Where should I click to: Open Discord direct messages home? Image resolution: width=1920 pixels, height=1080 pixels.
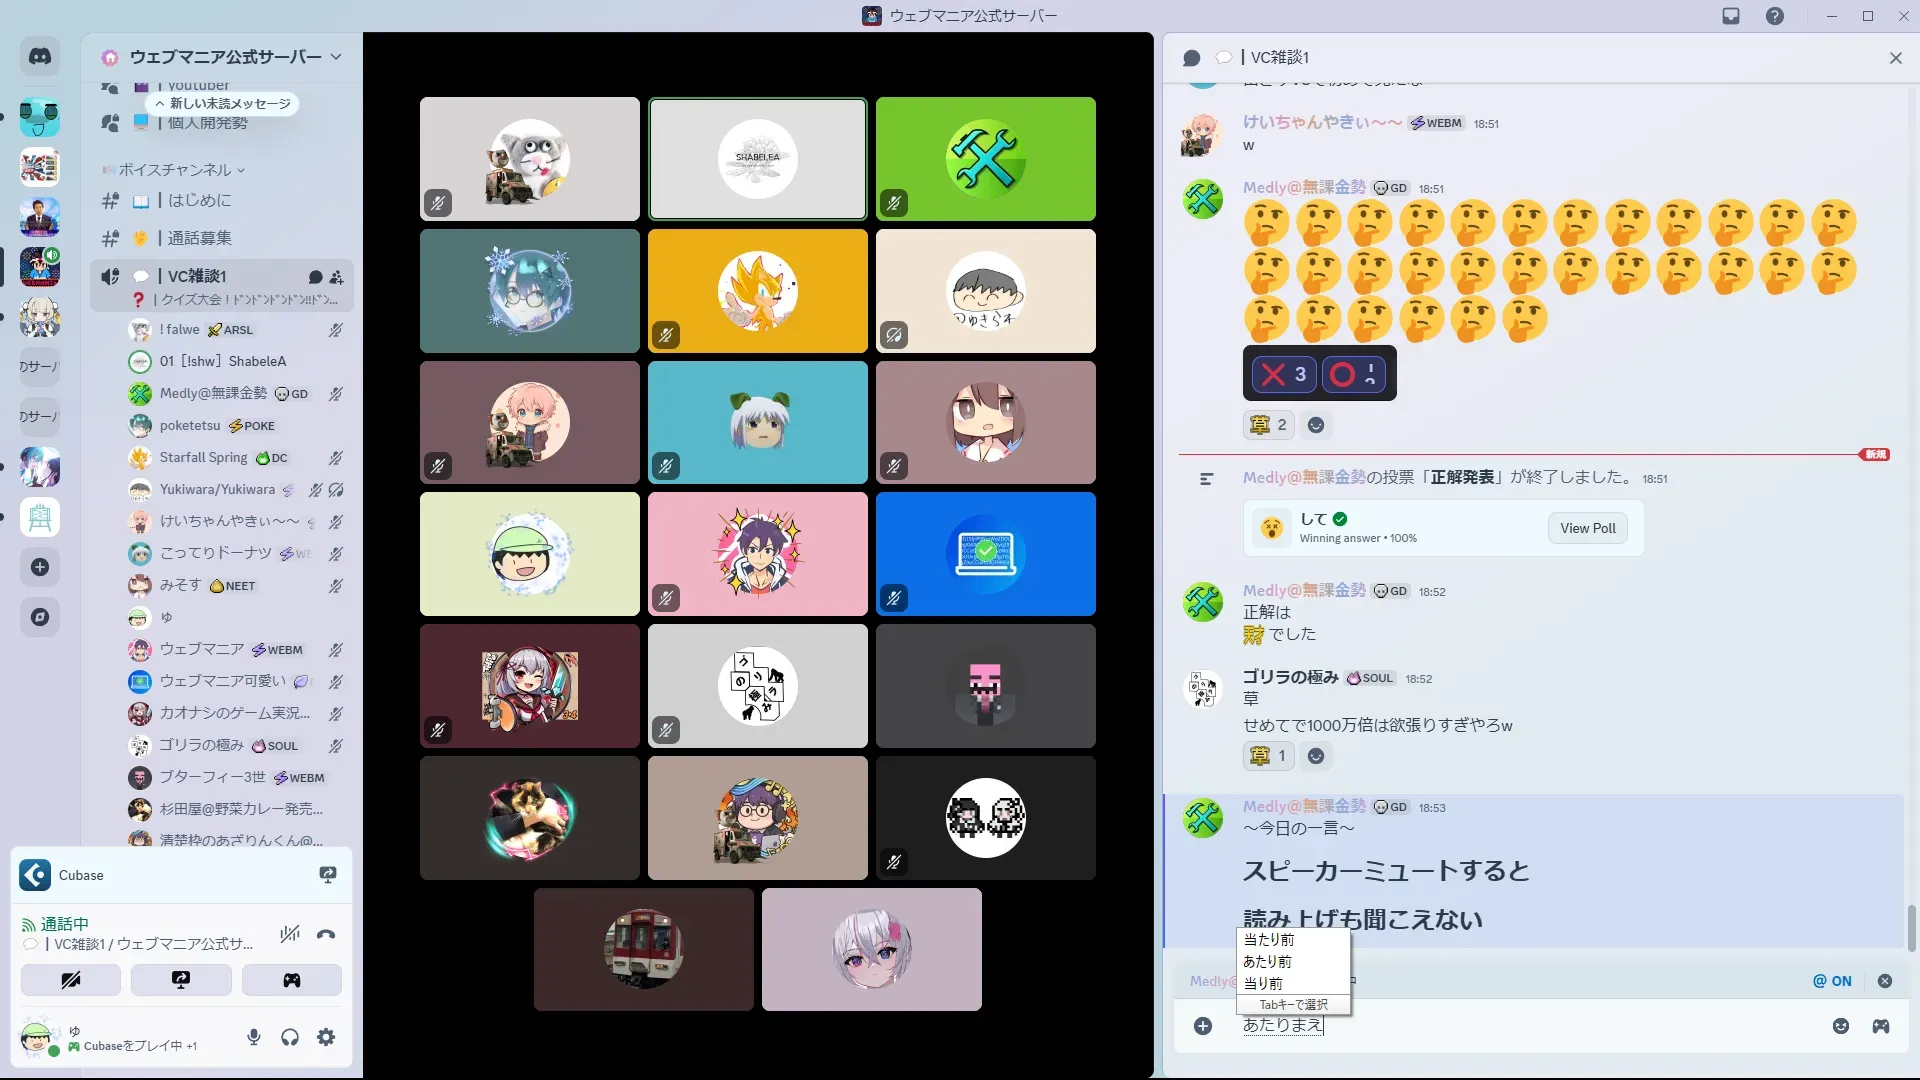(x=40, y=57)
